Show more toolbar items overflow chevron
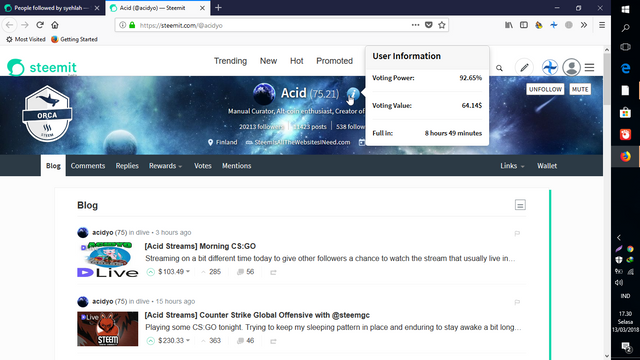Screen dimensions: 640x360 click(584, 25)
